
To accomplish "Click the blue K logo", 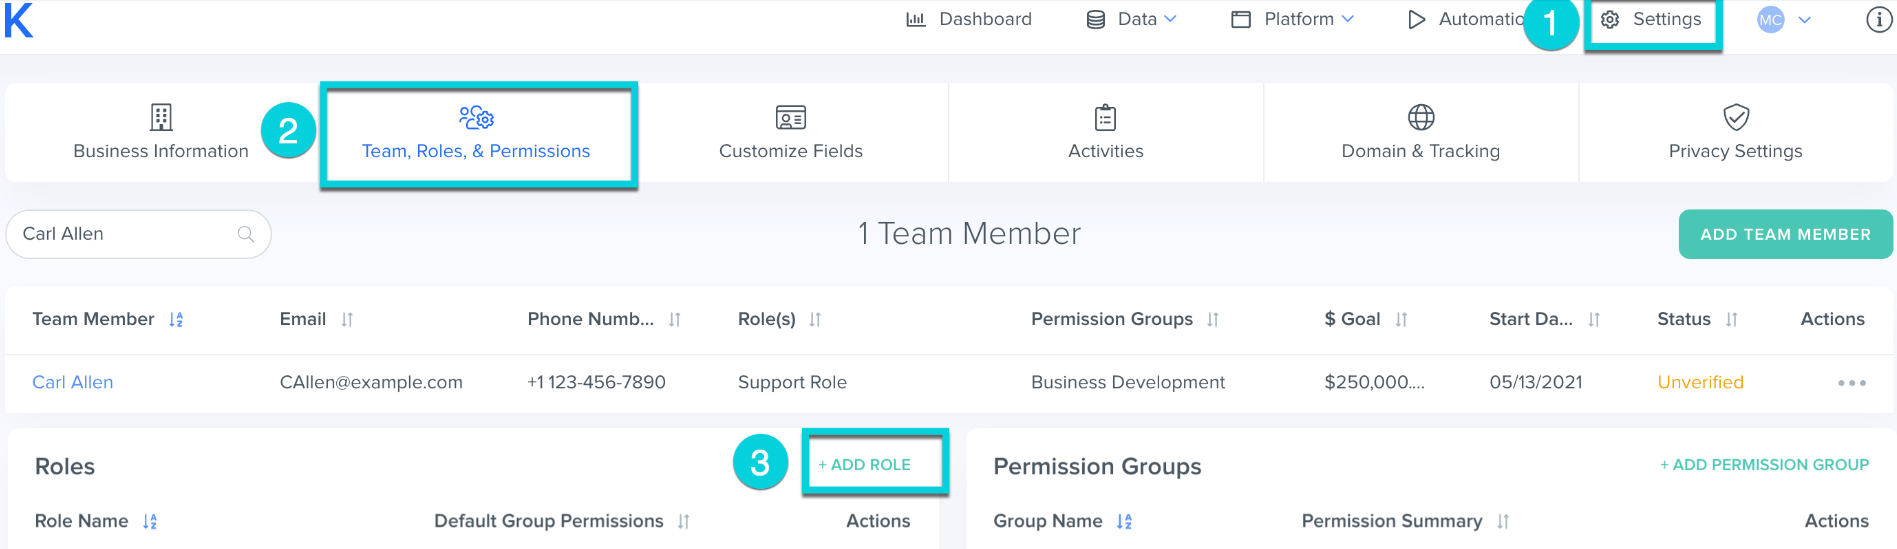I will point(19,20).
